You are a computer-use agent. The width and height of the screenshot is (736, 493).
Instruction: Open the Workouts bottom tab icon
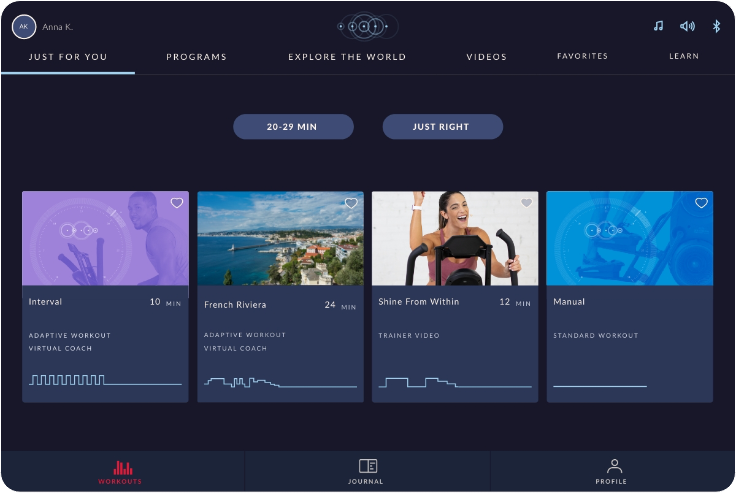(x=123, y=468)
